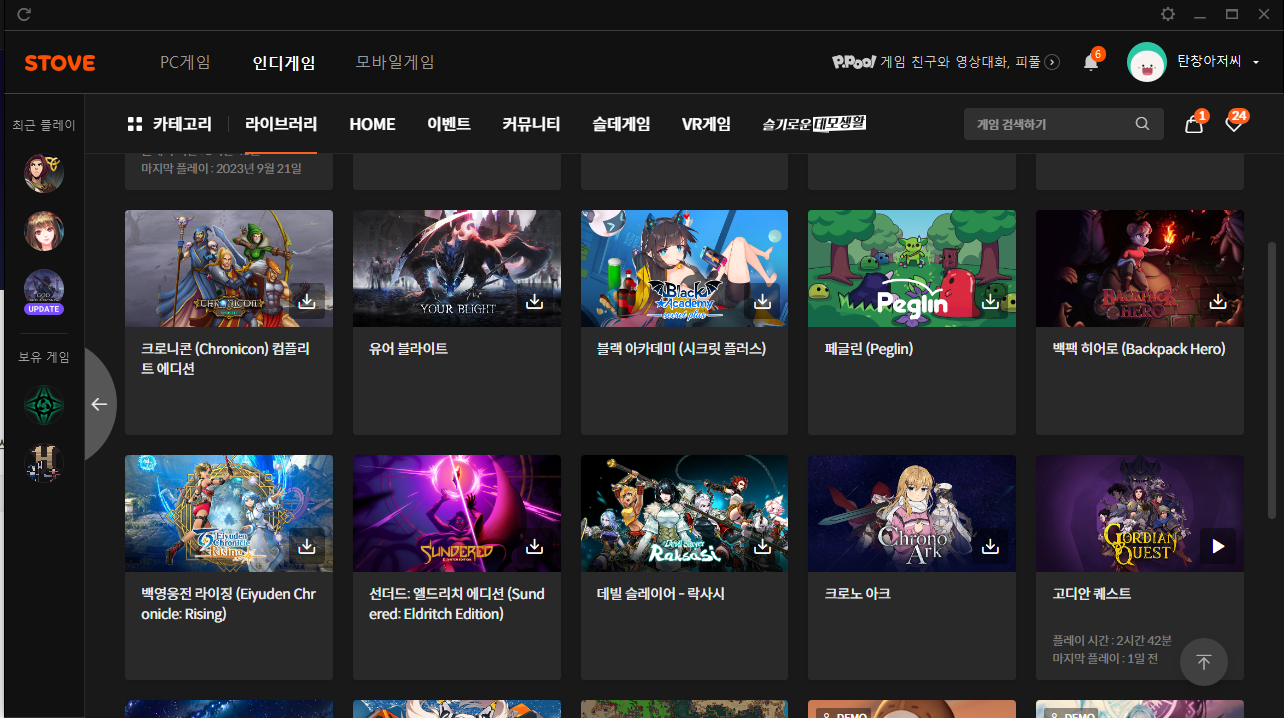
Task: Open Chronicon game thumbnail
Action: 229,268
